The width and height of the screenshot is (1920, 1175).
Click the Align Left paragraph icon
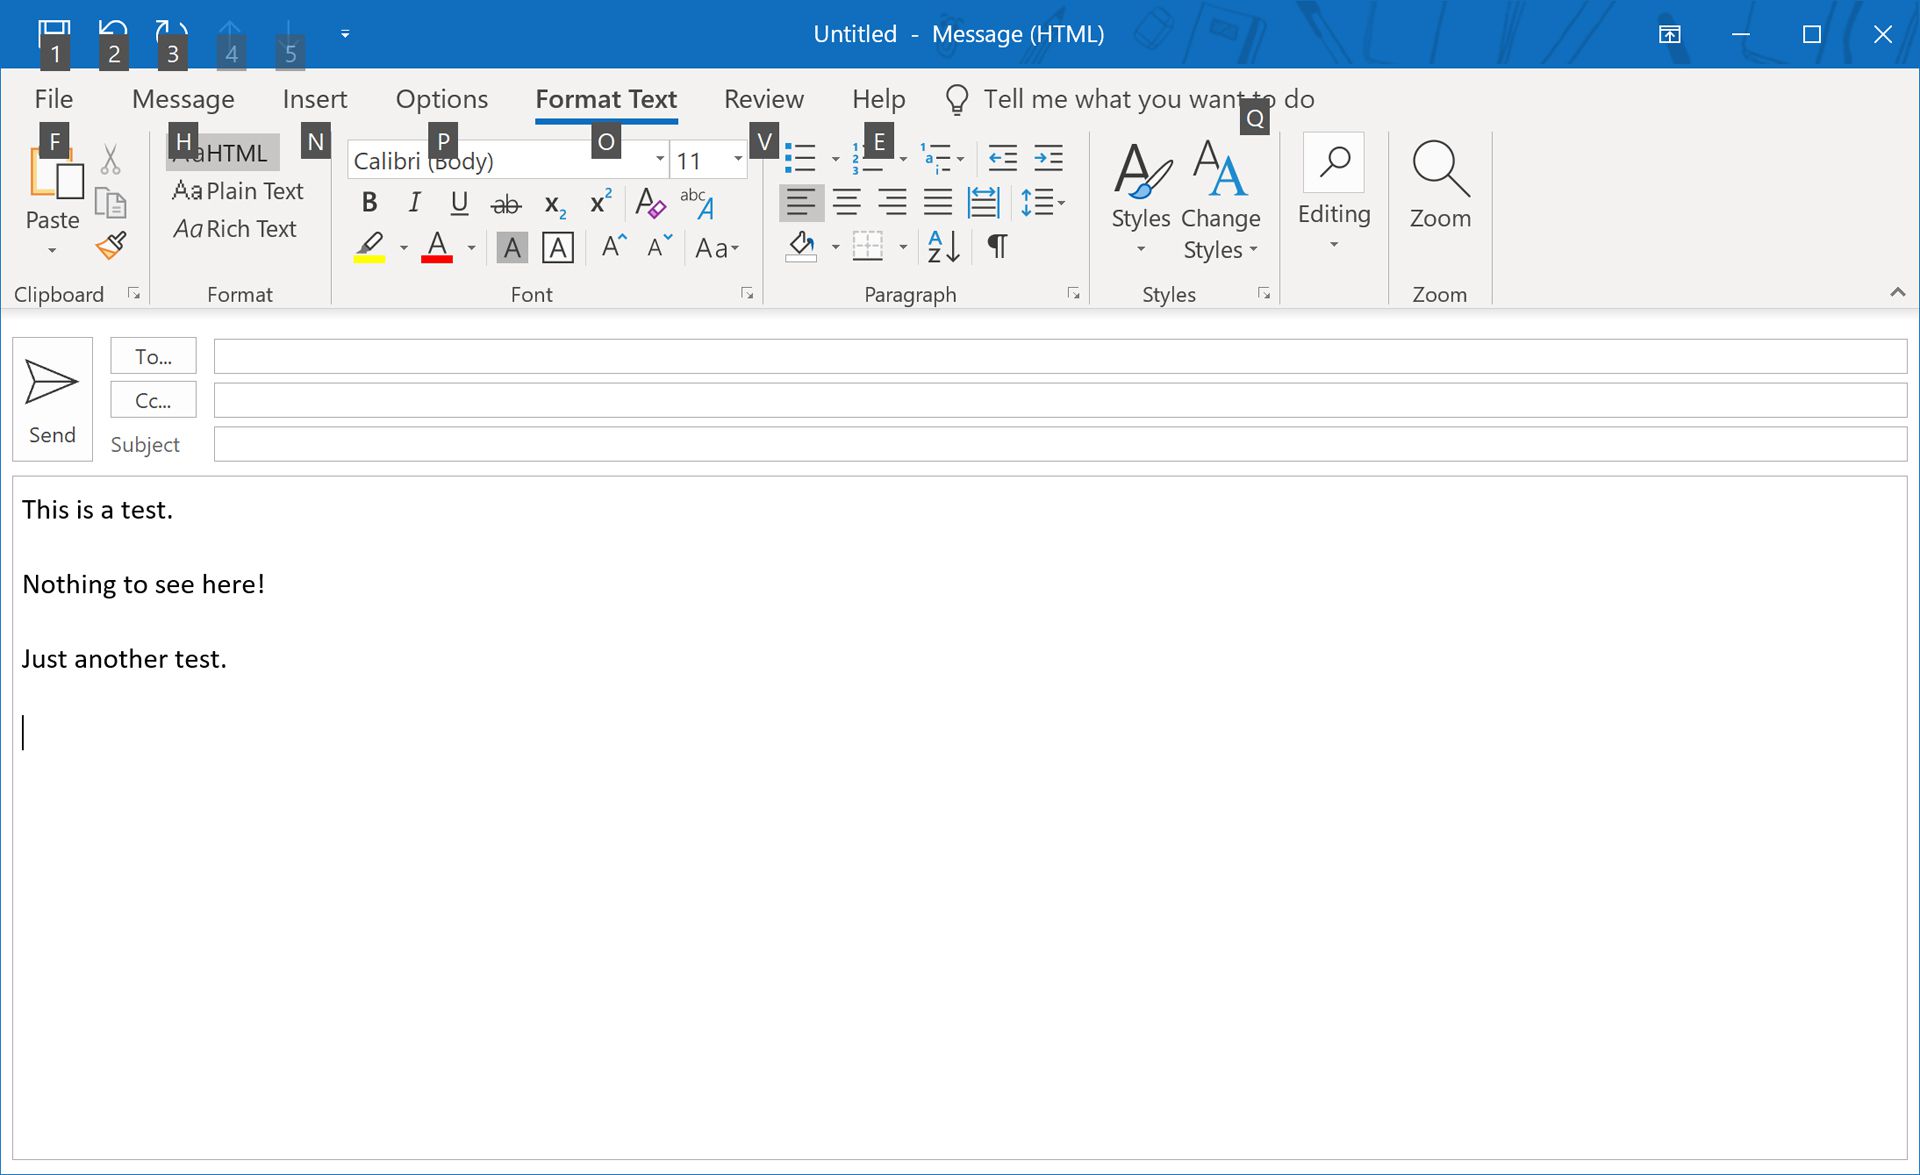801,203
